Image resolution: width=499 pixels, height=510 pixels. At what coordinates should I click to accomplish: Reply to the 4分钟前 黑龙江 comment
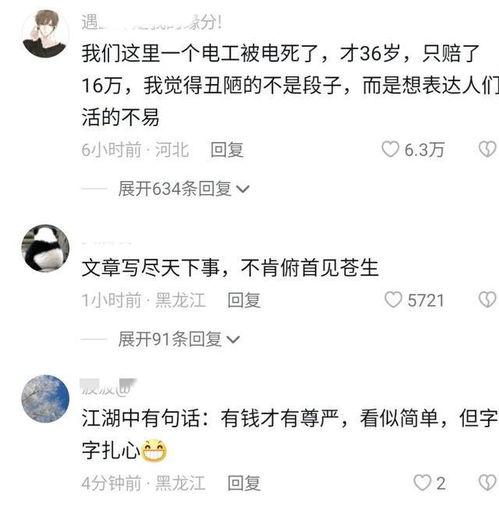coord(244,483)
